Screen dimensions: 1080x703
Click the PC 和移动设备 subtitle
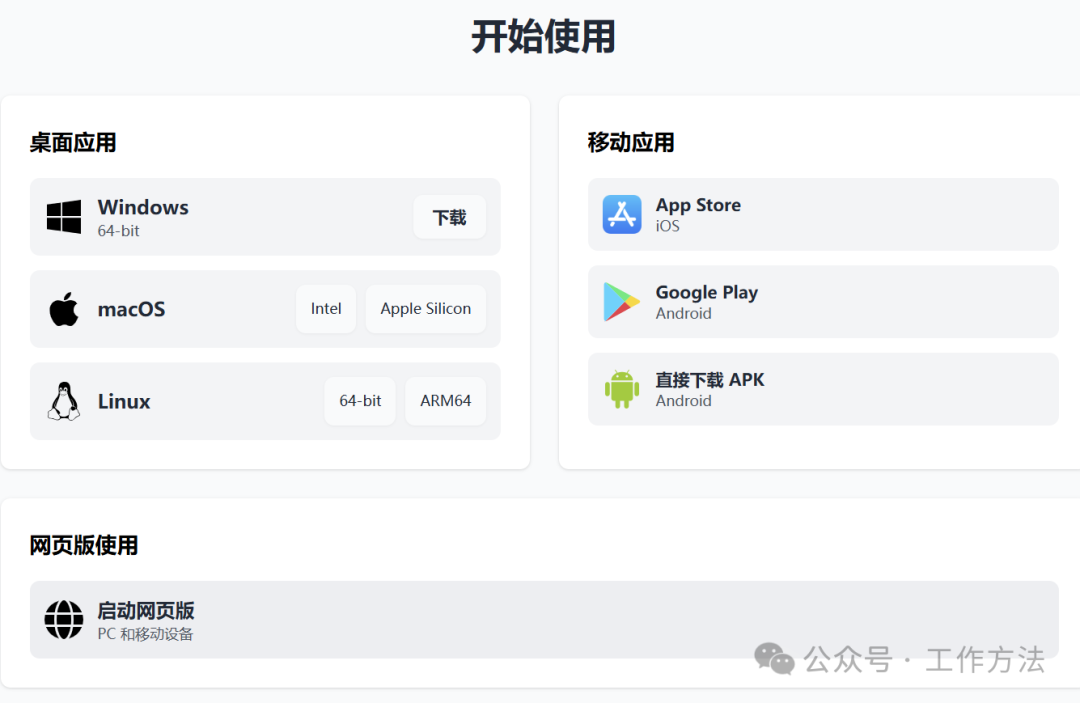pos(145,634)
